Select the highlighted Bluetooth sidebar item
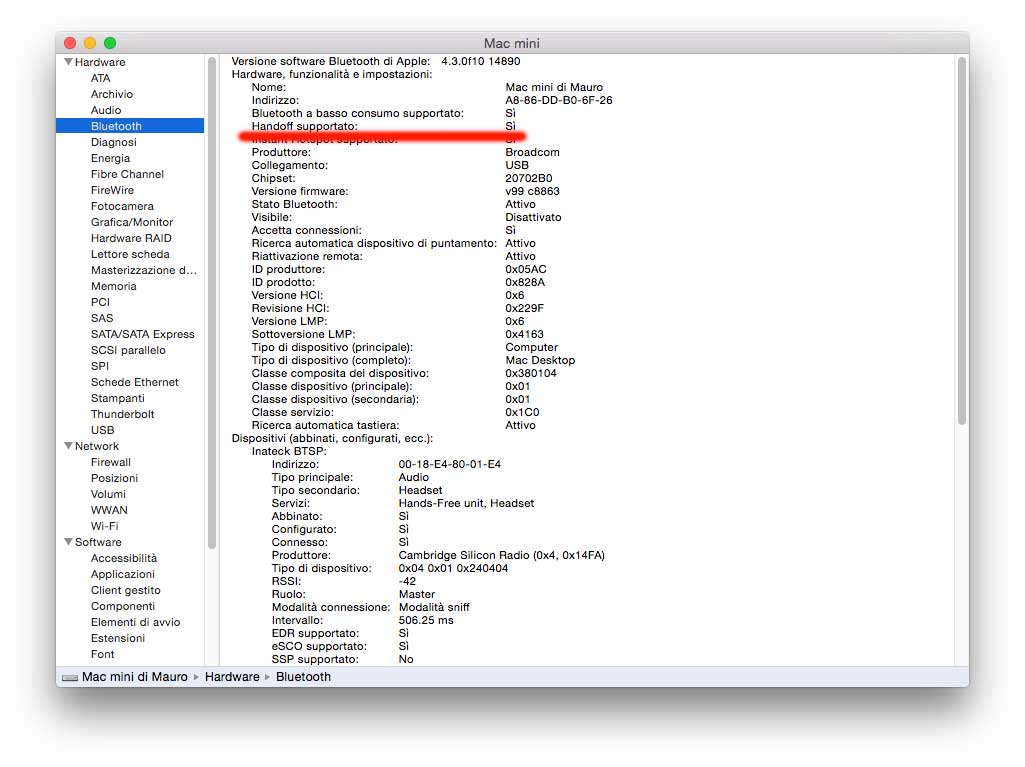This screenshot has height=767, width=1025. [130, 126]
